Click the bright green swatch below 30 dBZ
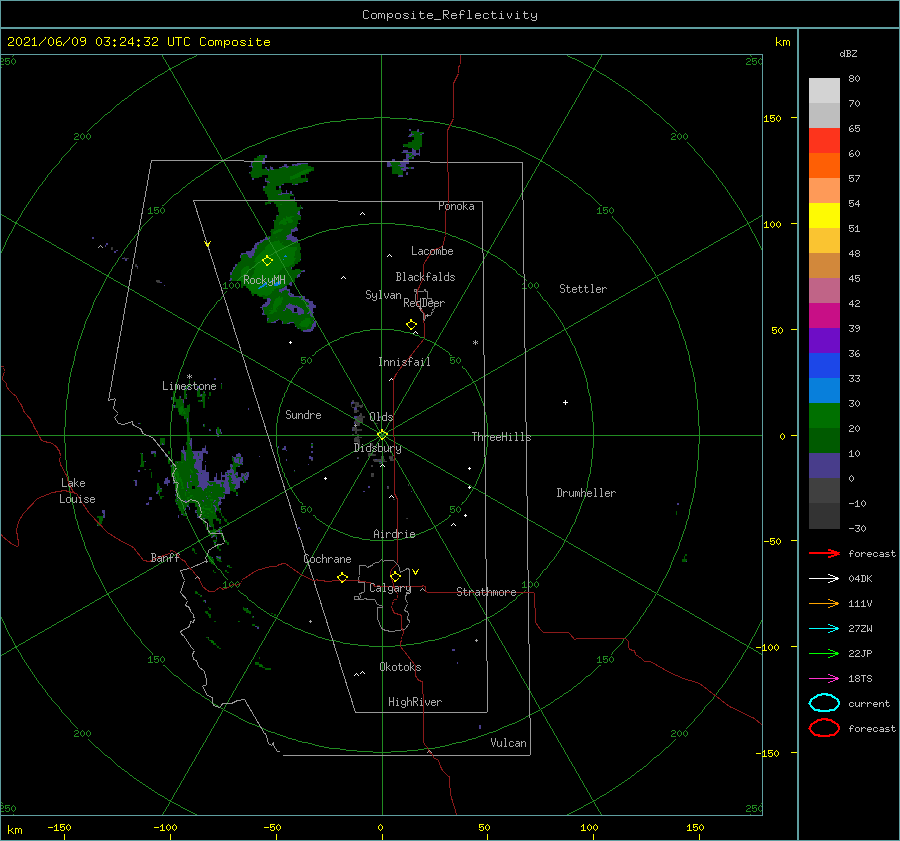The height and width of the screenshot is (841, 900). pos(824,415)
